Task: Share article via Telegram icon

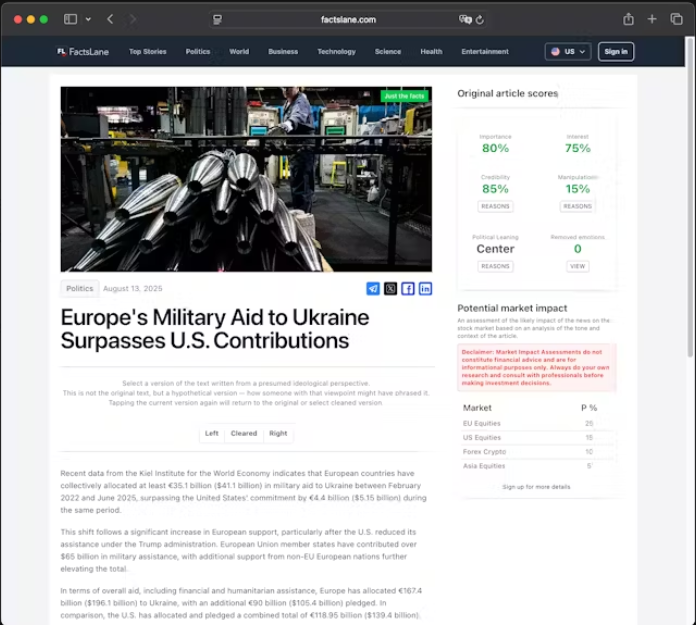Action: pyautogui.click(x=373, y=289)
